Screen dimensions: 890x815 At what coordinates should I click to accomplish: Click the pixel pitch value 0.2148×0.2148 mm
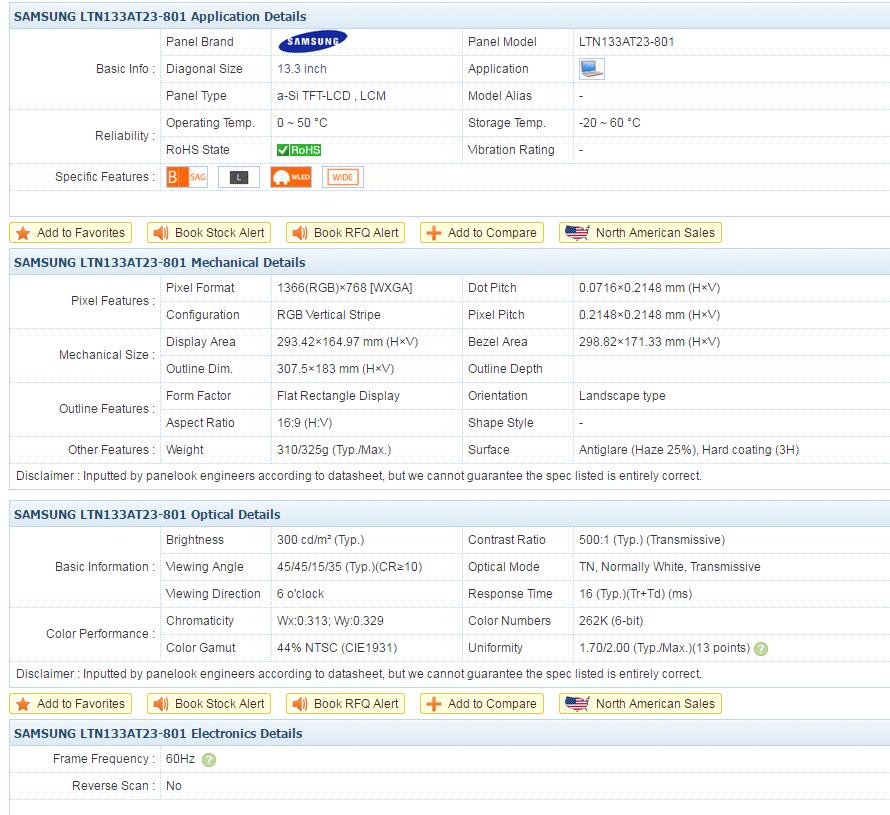(649, 314)
